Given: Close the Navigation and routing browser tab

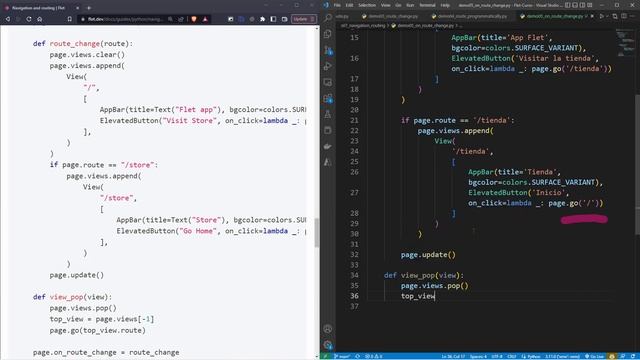Looking at the screenshot, I should (x=78, y=8).
